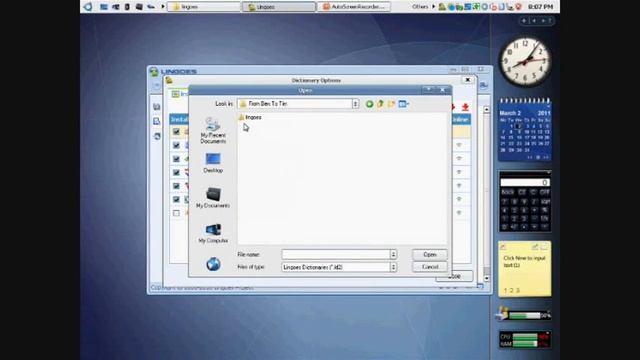Toggle third dictionary checkbox in list
The height and width of the screenshot is (360, 640).
[176, 159]
